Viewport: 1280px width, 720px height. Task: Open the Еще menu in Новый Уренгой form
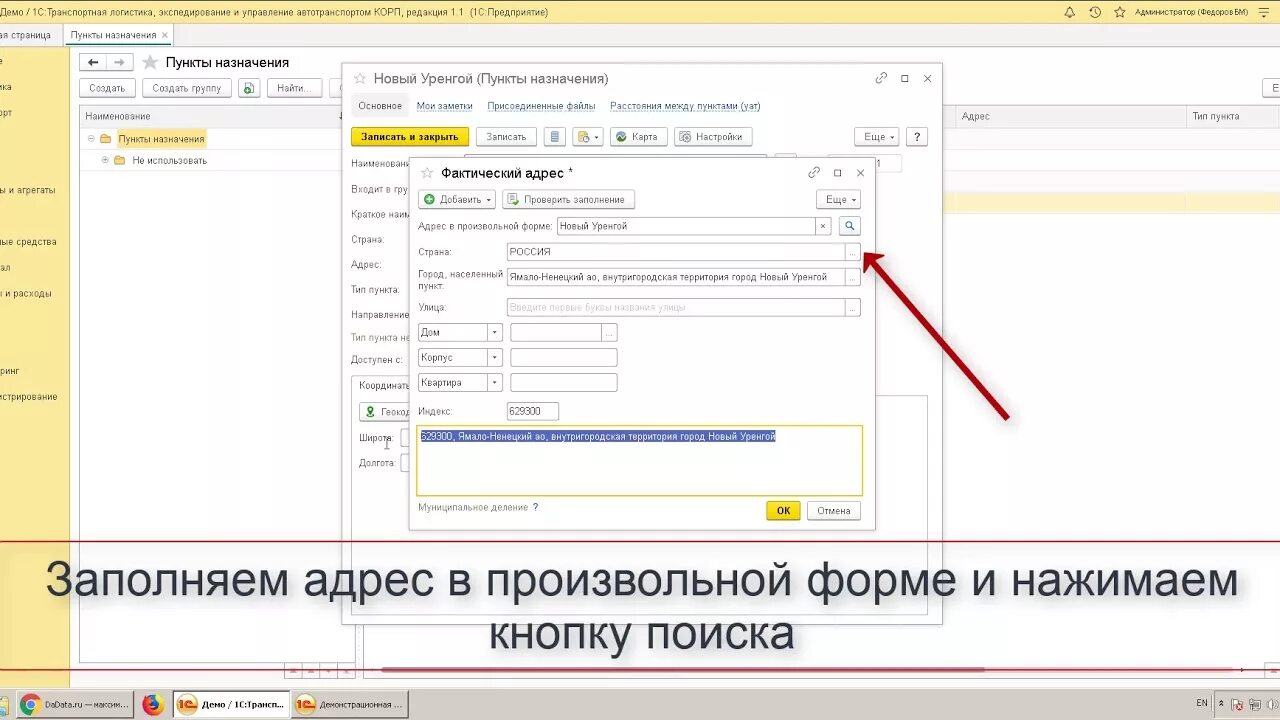click(x=876, y=137)
